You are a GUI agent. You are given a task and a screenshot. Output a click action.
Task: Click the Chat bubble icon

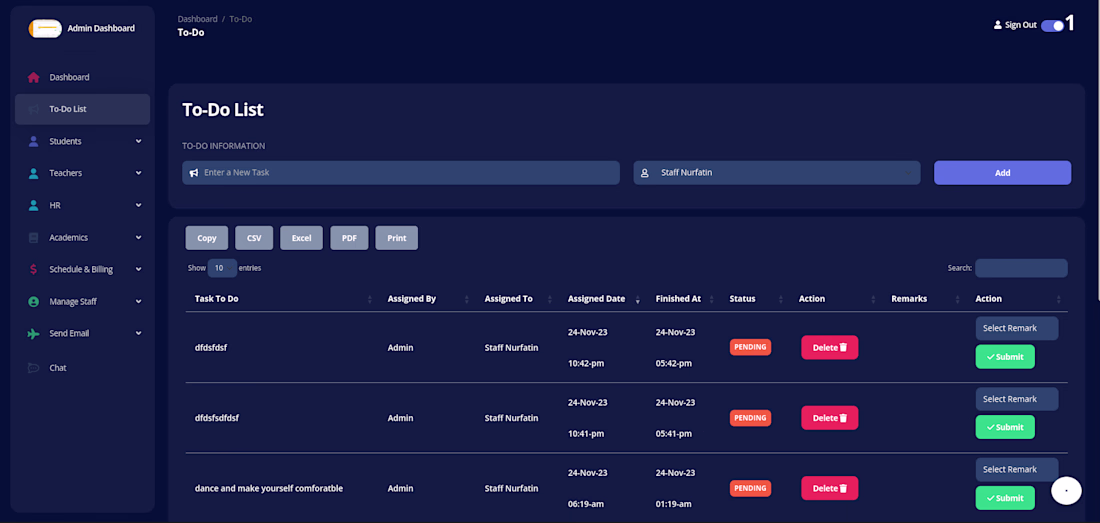33,367
